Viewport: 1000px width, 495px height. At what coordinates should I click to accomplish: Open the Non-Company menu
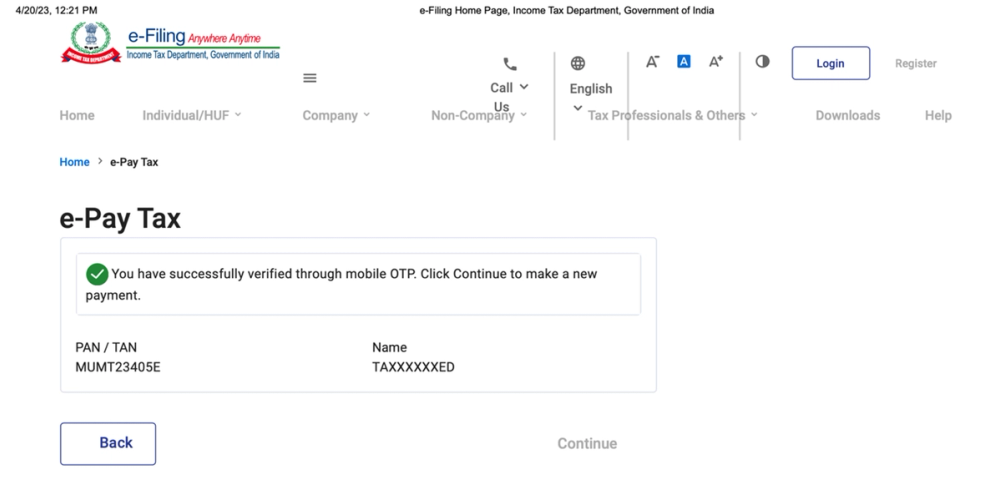479,115
